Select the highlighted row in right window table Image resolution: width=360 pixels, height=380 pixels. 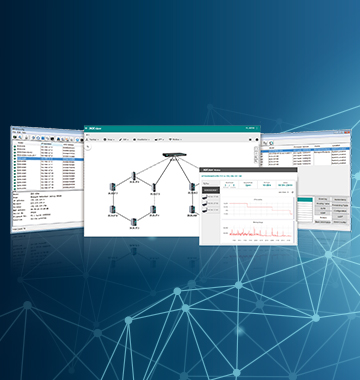click(x=305, y=149)
